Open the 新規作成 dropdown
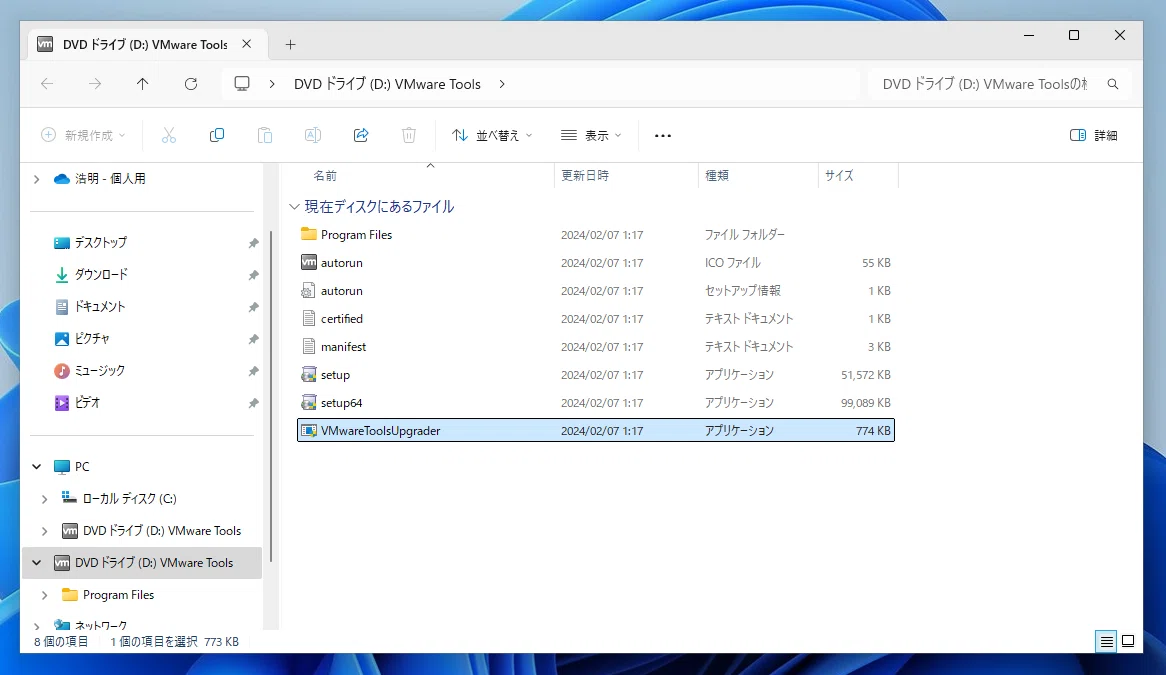 (83, 135)
